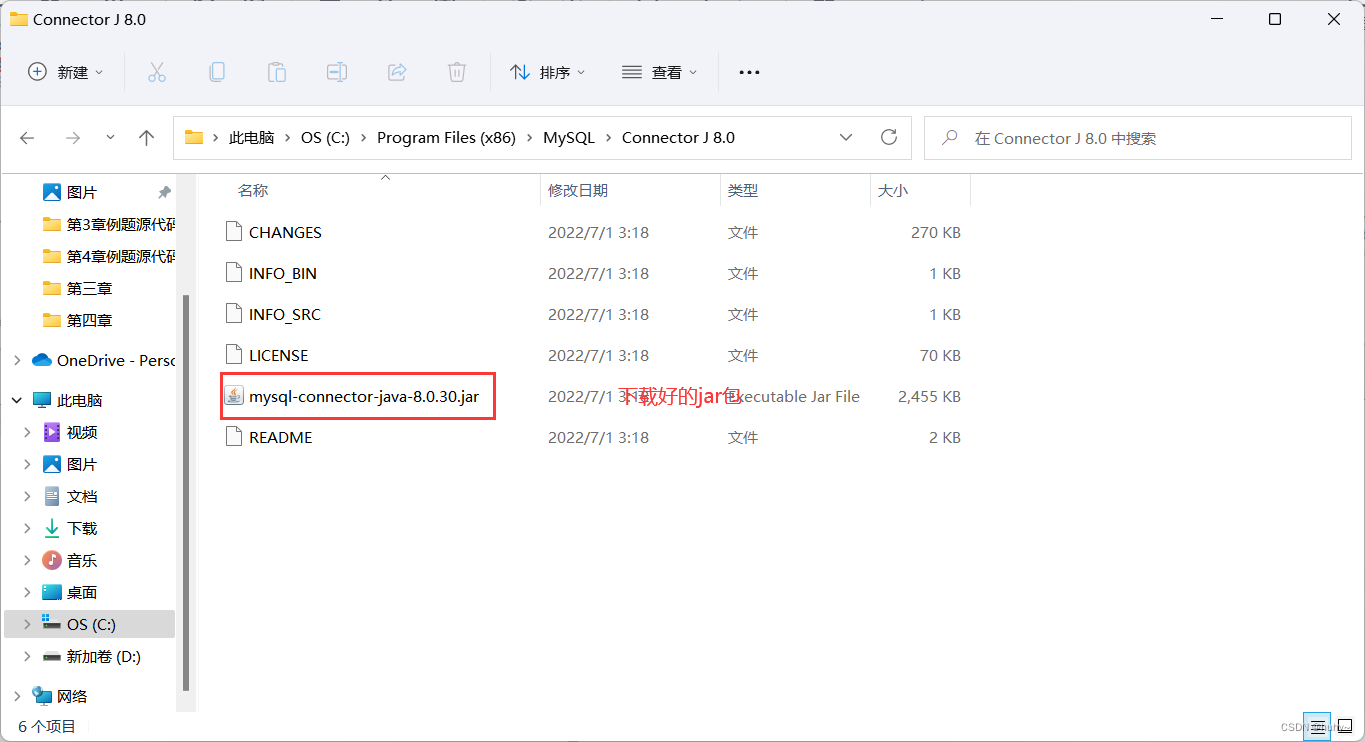The image size is (1365, 742).
Task: Open the three-dot more options menu
Action: point(749,72)
